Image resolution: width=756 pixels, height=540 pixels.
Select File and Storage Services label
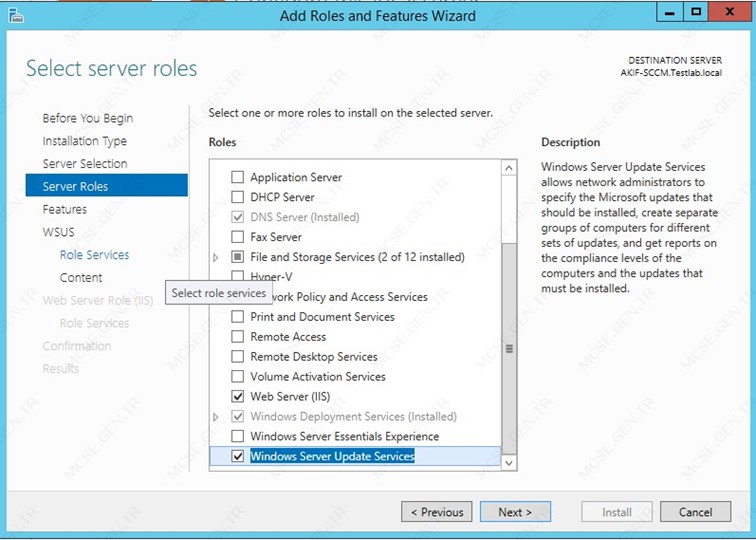pyautogui.click(x=357, y=257)
